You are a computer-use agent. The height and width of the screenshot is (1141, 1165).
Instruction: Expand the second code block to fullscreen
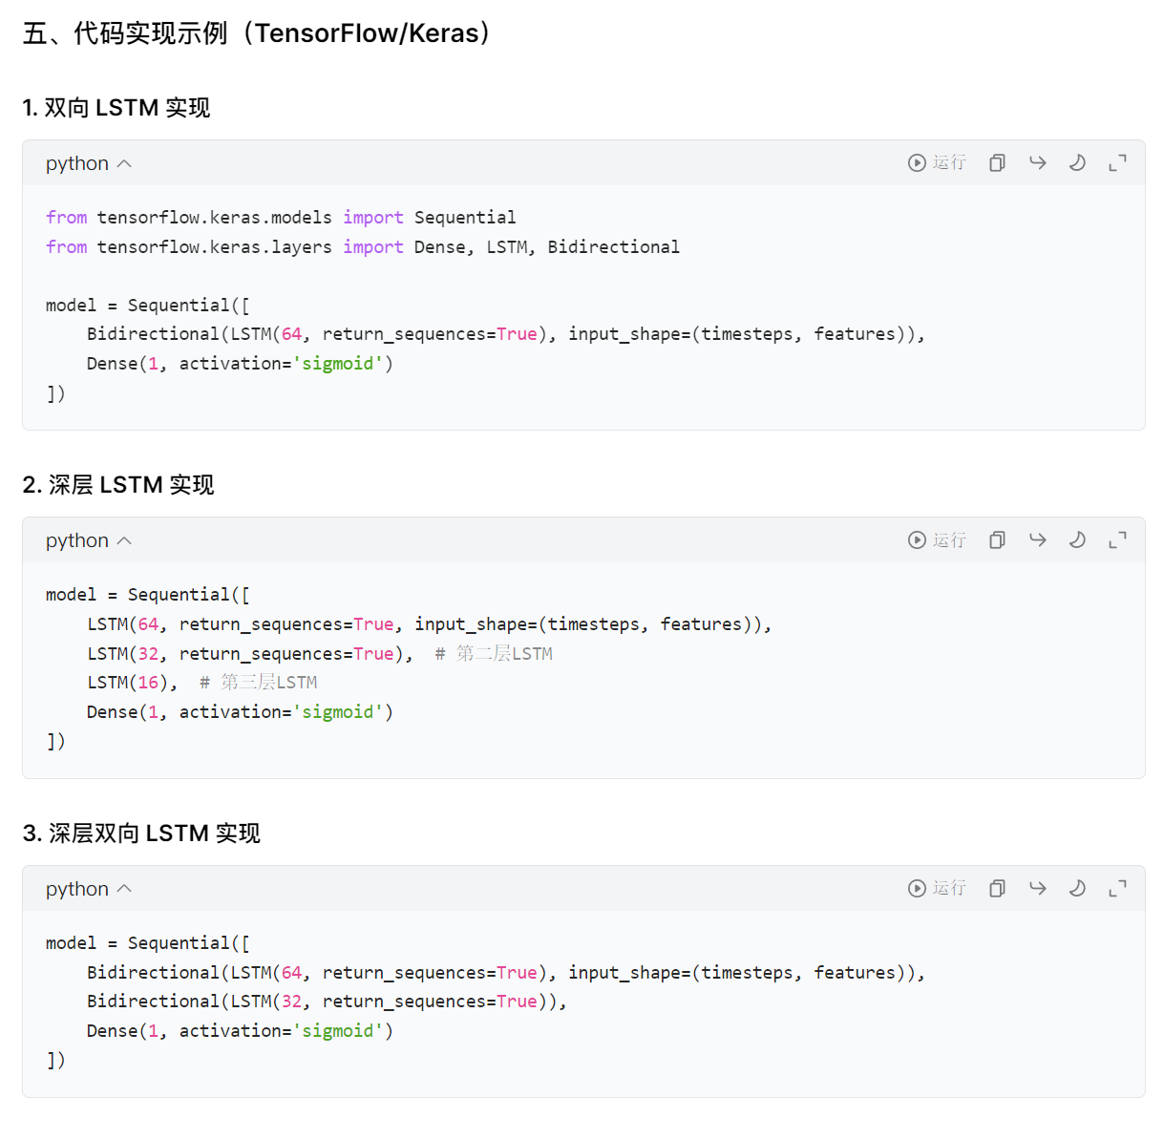[x=1117, y=540]
